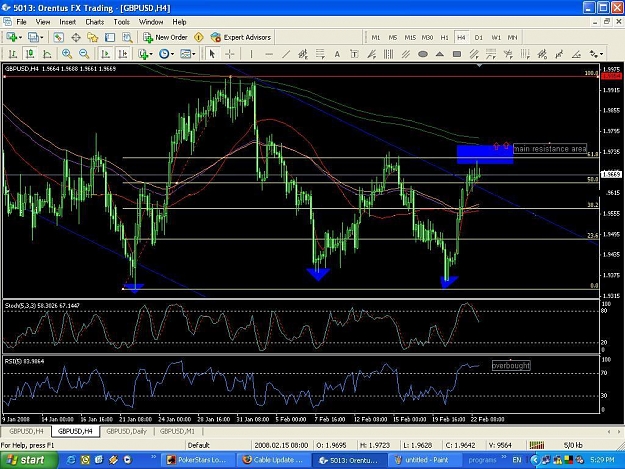
Task: Open the Market Watch panel
Action: tap(58, 37)
